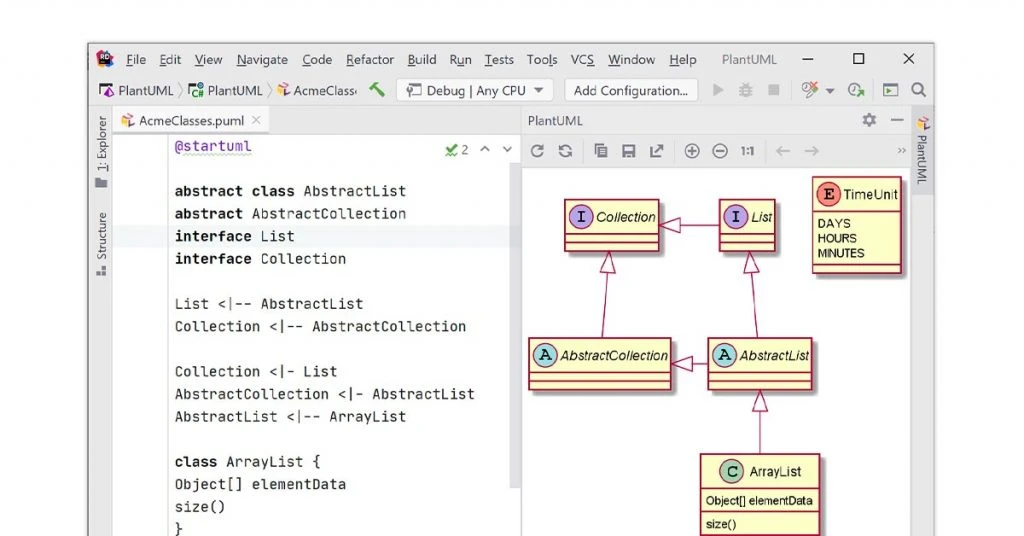Click 'abstract class AbstractList' code line
The height and width of the screenshot is (536, 1024).
[x=290, y=191]
